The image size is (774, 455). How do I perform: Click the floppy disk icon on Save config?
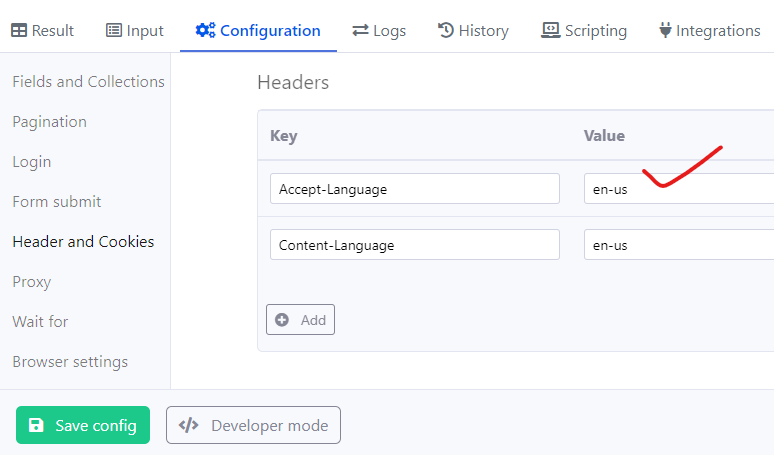36,425
